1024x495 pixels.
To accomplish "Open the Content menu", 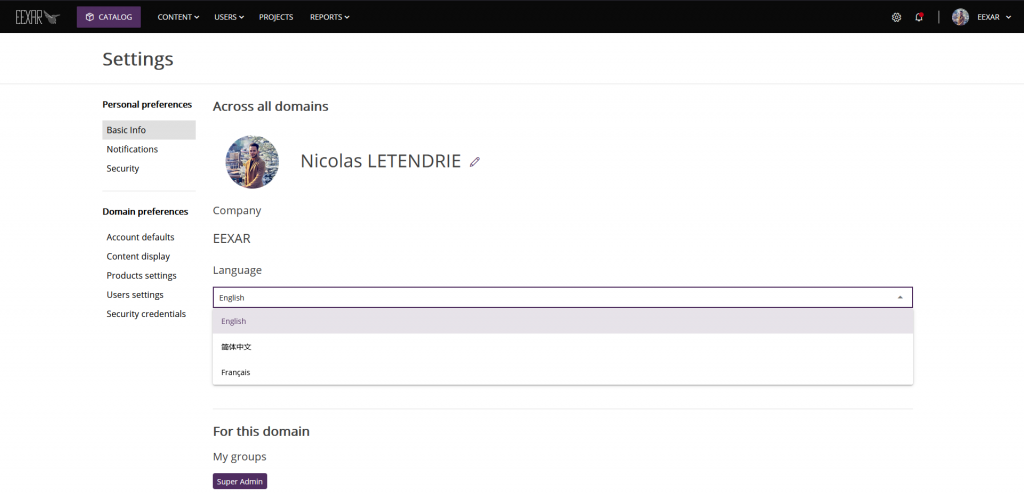I will [178, 17].
